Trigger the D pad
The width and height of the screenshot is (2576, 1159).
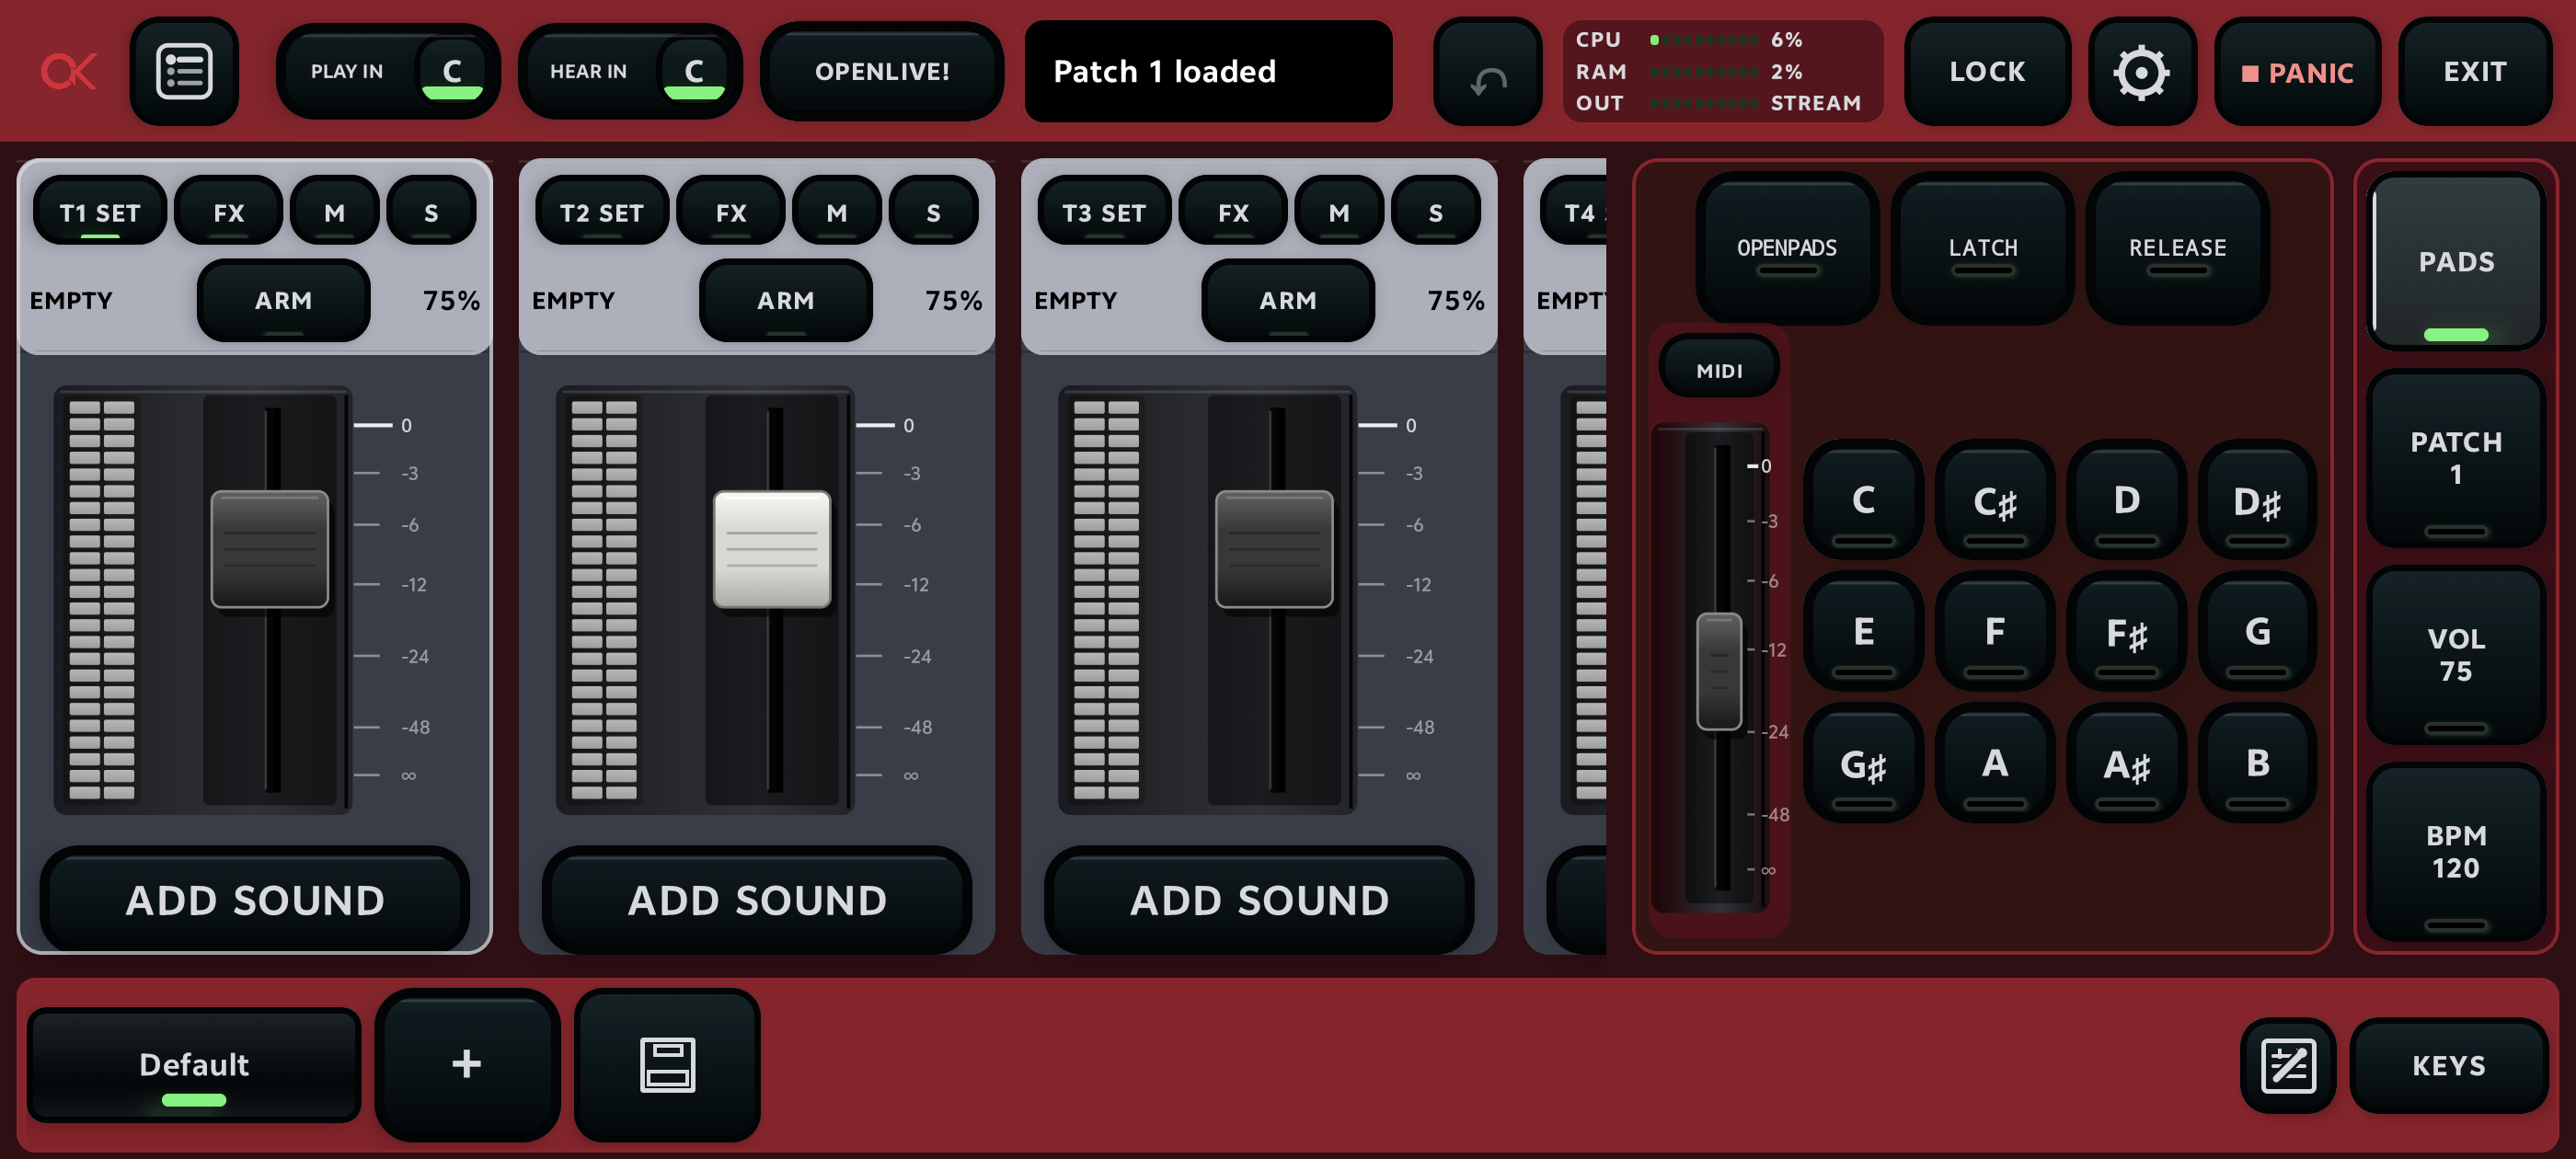point(2126,500)
